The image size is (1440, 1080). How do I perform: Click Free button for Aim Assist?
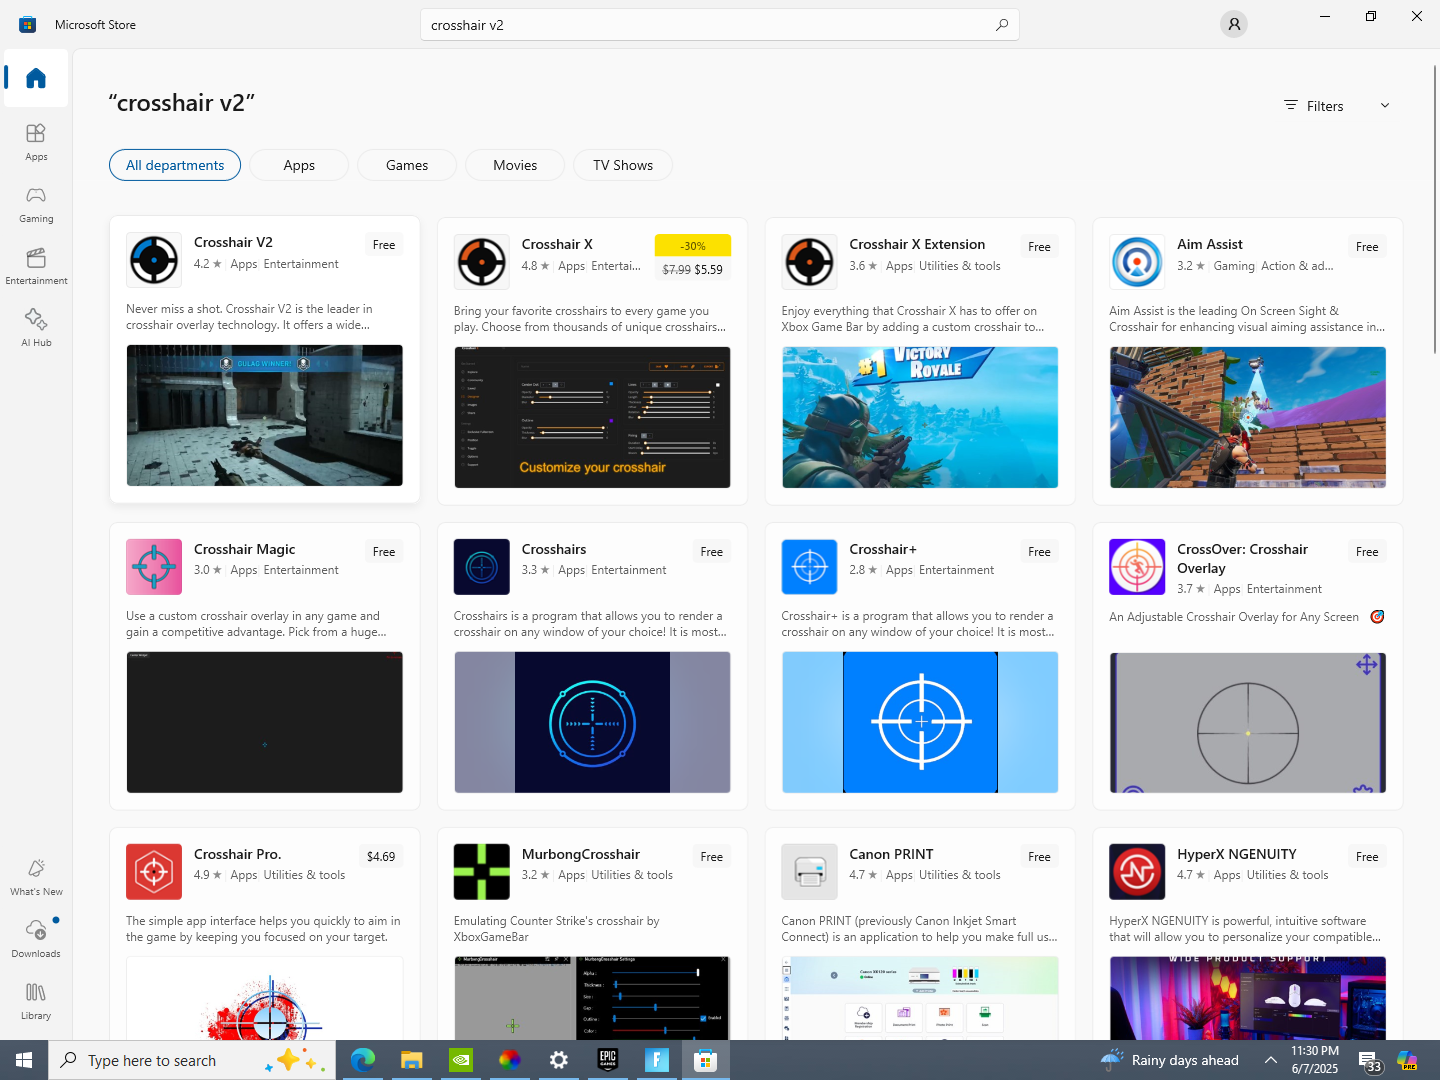pos(1367,247)
